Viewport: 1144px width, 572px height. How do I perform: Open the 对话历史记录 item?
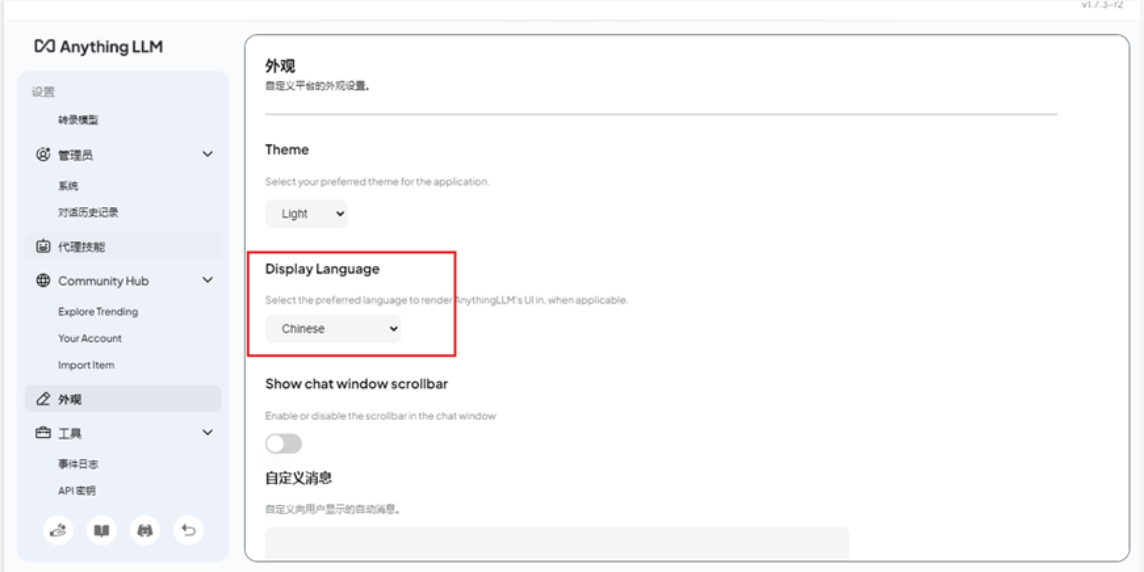pos(88,213)
